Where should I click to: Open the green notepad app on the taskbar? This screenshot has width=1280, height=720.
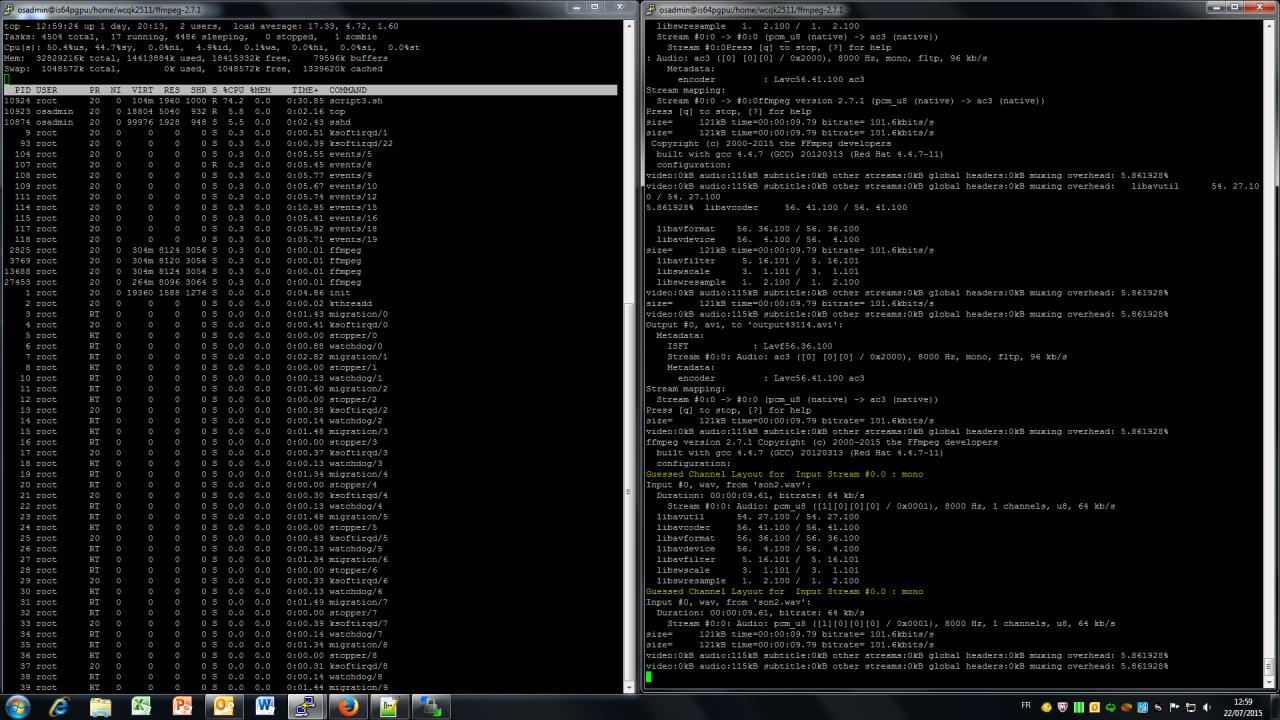point(388,707)
